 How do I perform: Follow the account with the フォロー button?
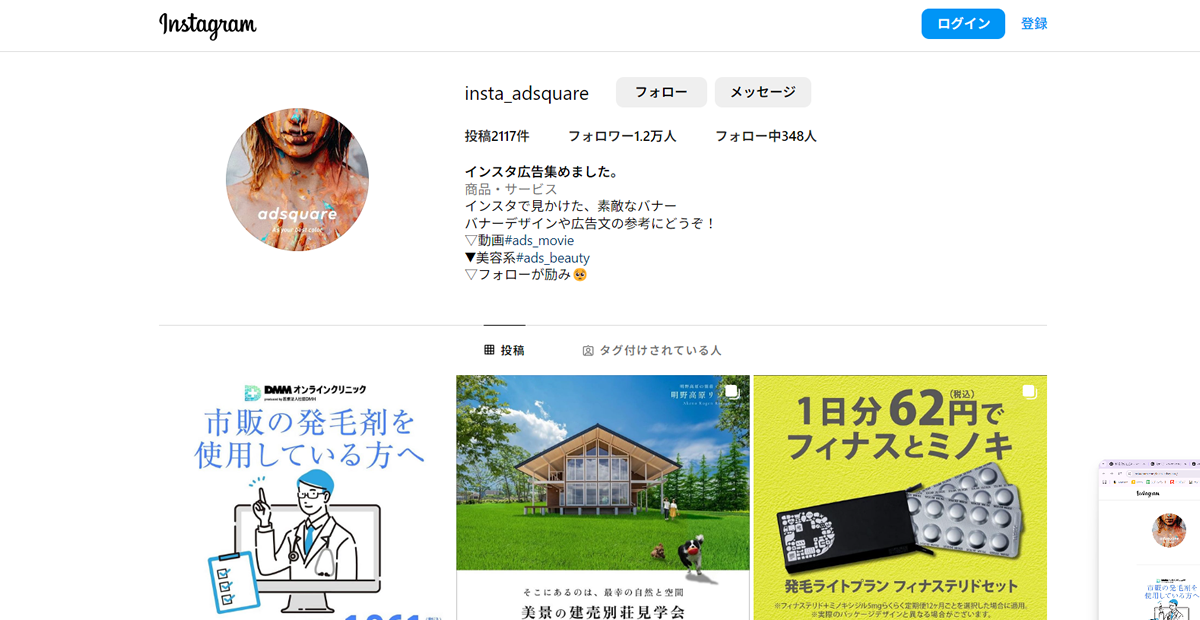[661, 92]
